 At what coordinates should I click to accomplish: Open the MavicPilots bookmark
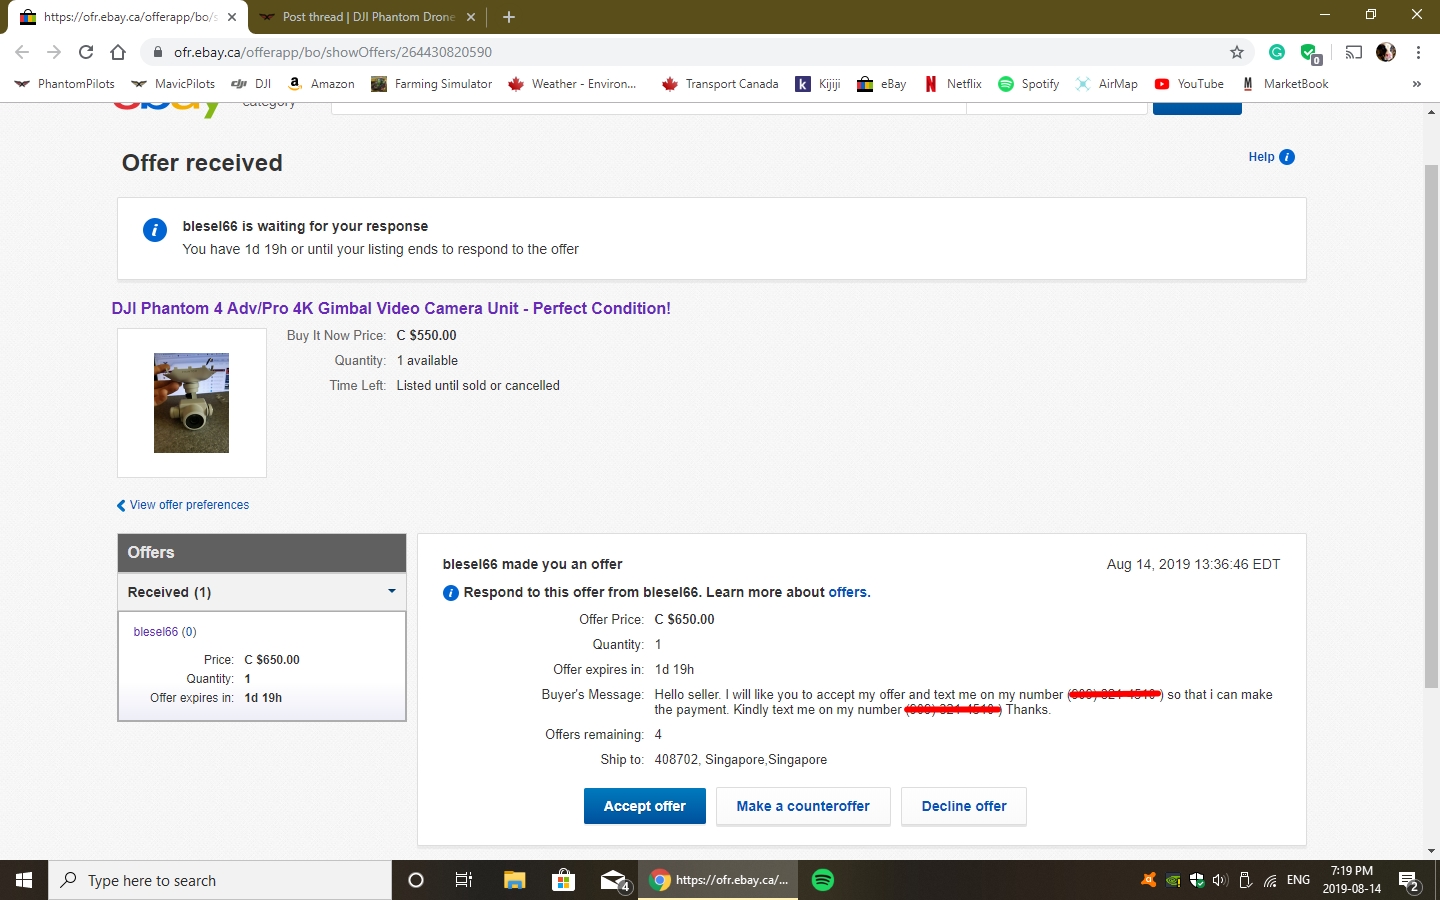pos(173,84)
